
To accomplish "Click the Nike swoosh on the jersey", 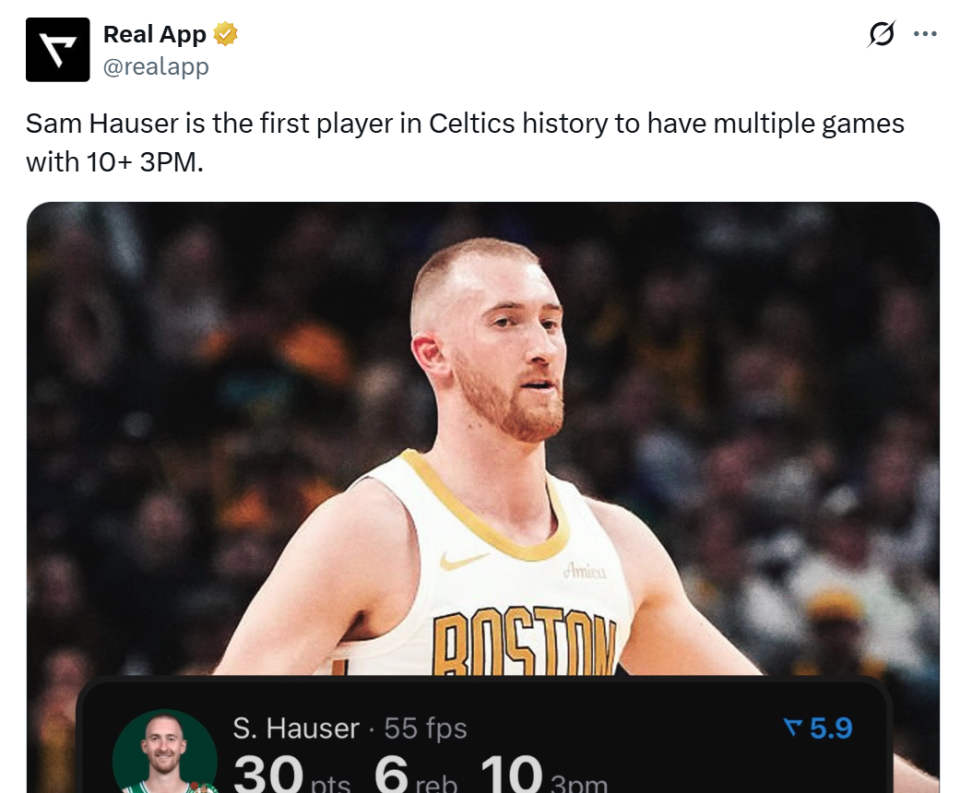I will click(464, 560).
